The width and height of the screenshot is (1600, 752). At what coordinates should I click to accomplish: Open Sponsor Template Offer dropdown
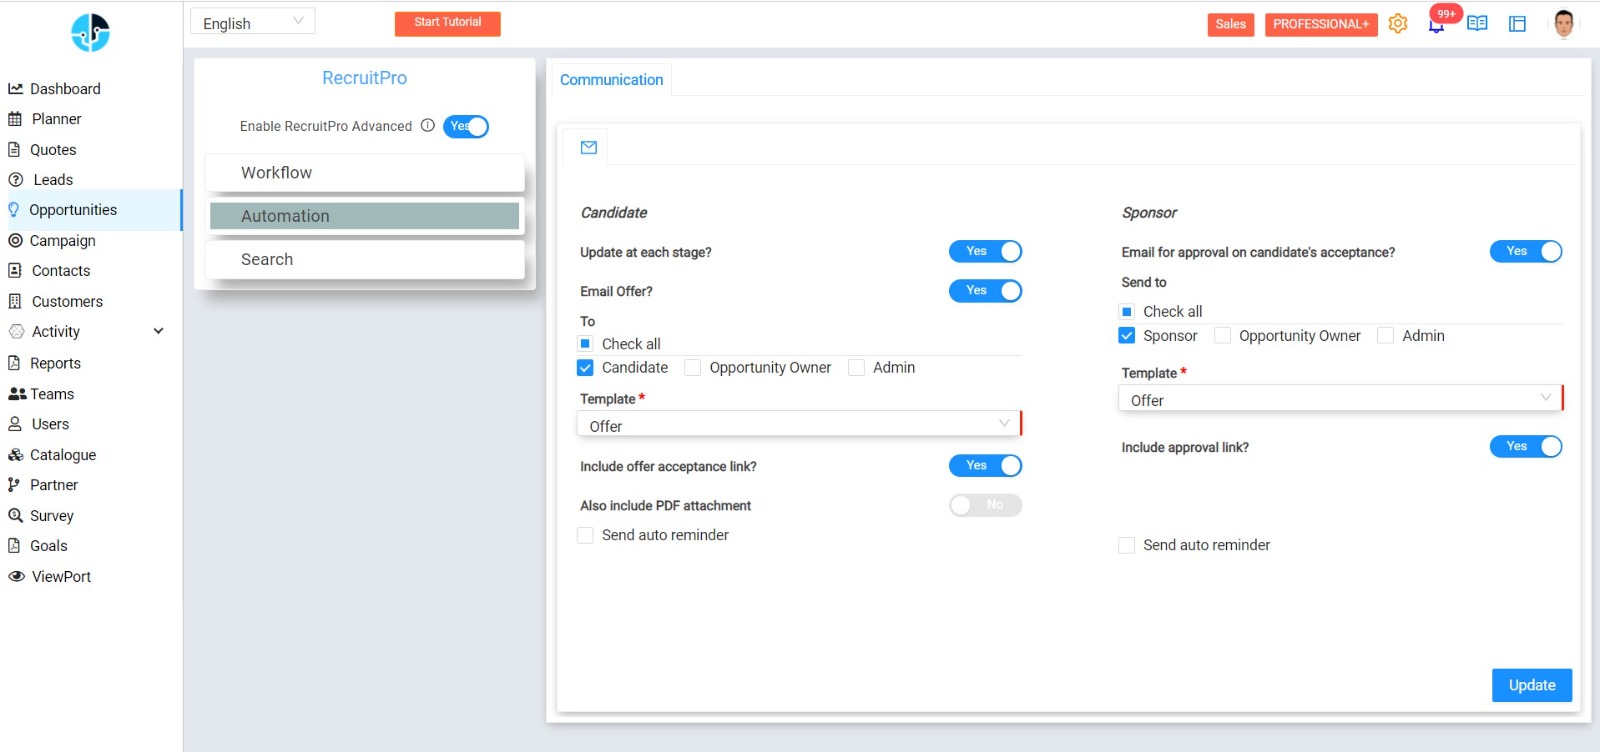1340,398
